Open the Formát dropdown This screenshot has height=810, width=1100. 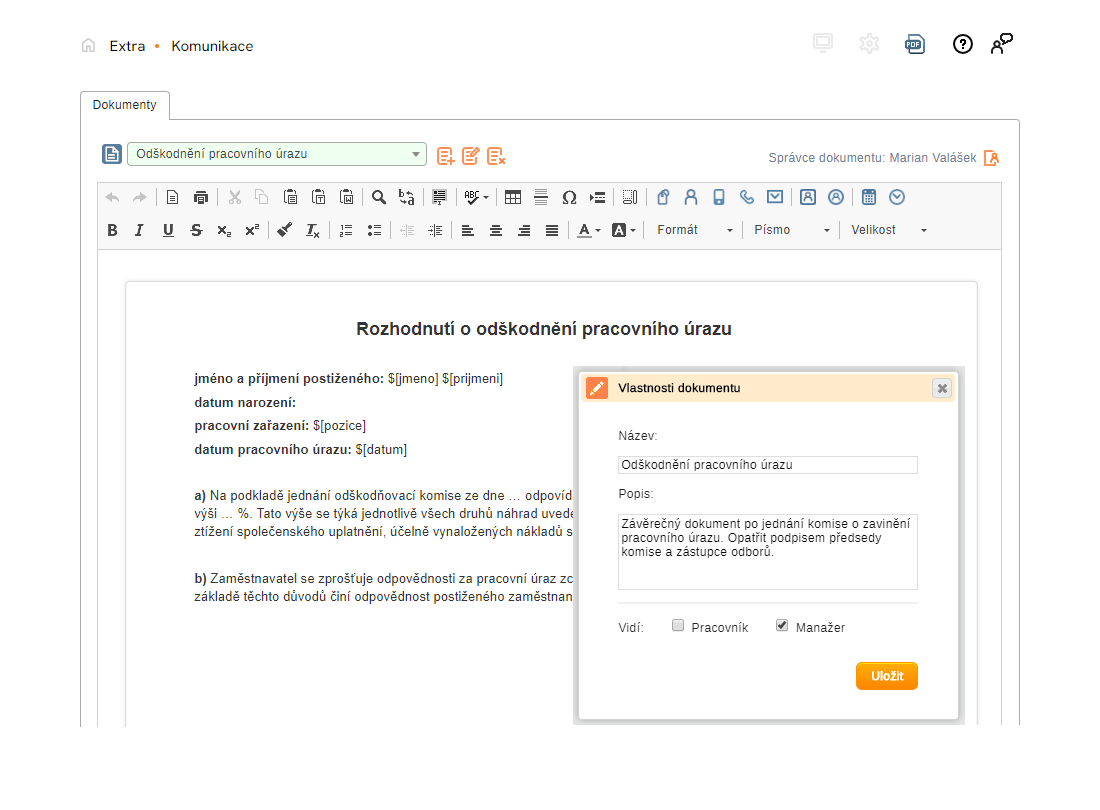tap(694, 230)
